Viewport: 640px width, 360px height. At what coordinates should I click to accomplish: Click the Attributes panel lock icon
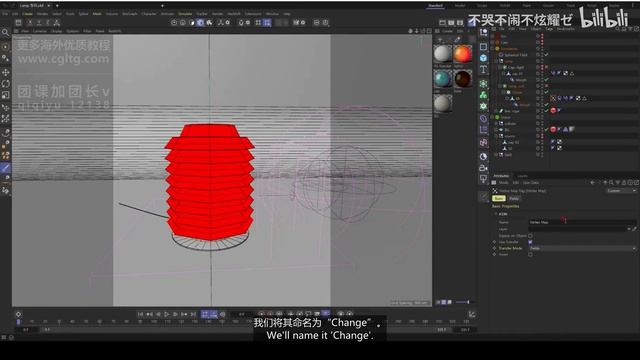[x=624, y=183]
